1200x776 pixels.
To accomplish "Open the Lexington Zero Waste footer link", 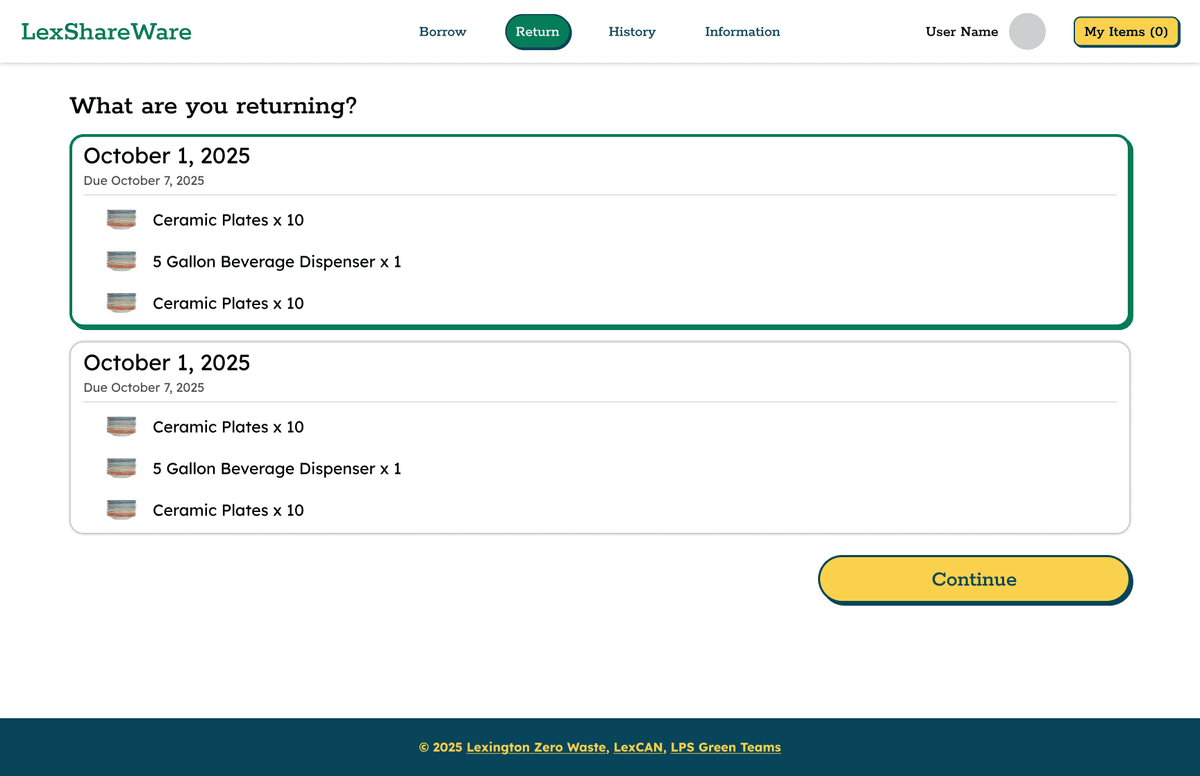I will click(536, 747).
